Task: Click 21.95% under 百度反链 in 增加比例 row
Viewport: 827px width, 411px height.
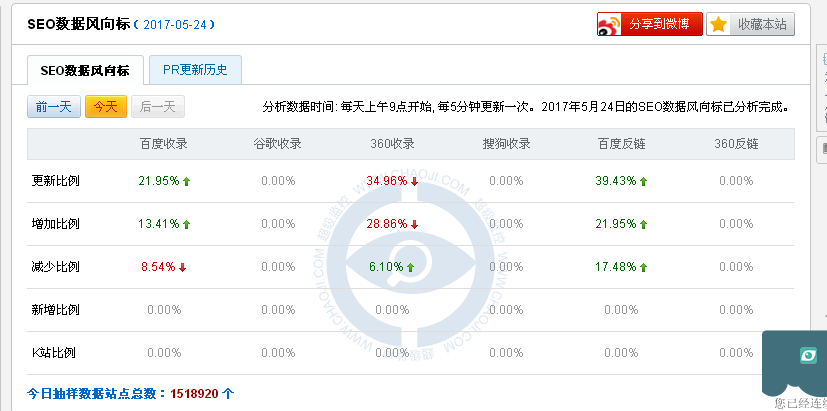Action: (616, 224)
